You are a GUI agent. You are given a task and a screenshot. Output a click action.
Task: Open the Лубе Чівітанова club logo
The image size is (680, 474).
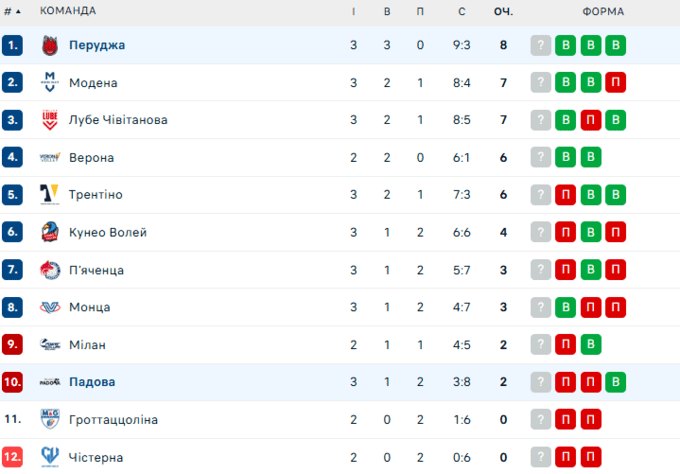(50, 120)
